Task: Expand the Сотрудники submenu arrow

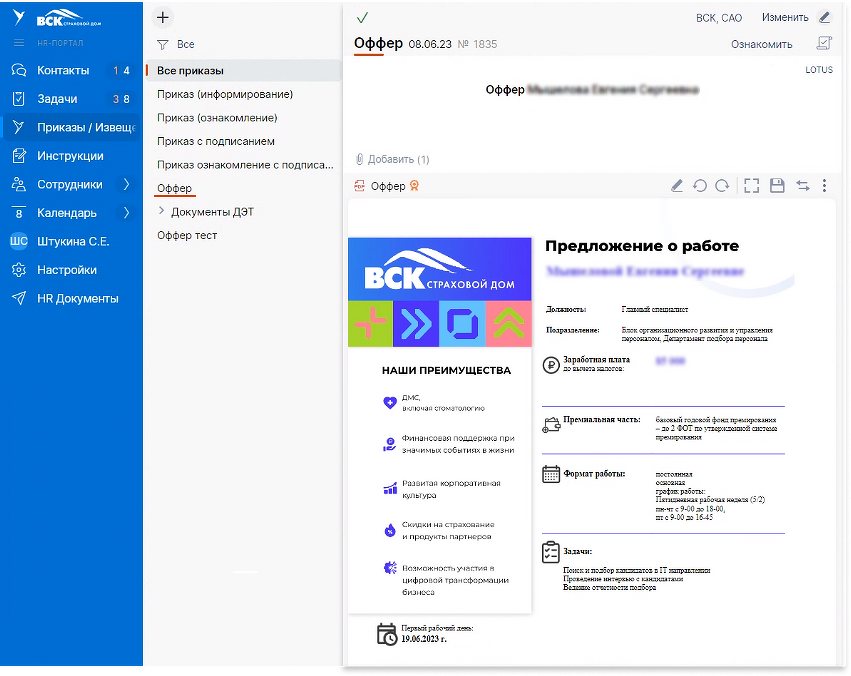Action: (x=127, y=185)
